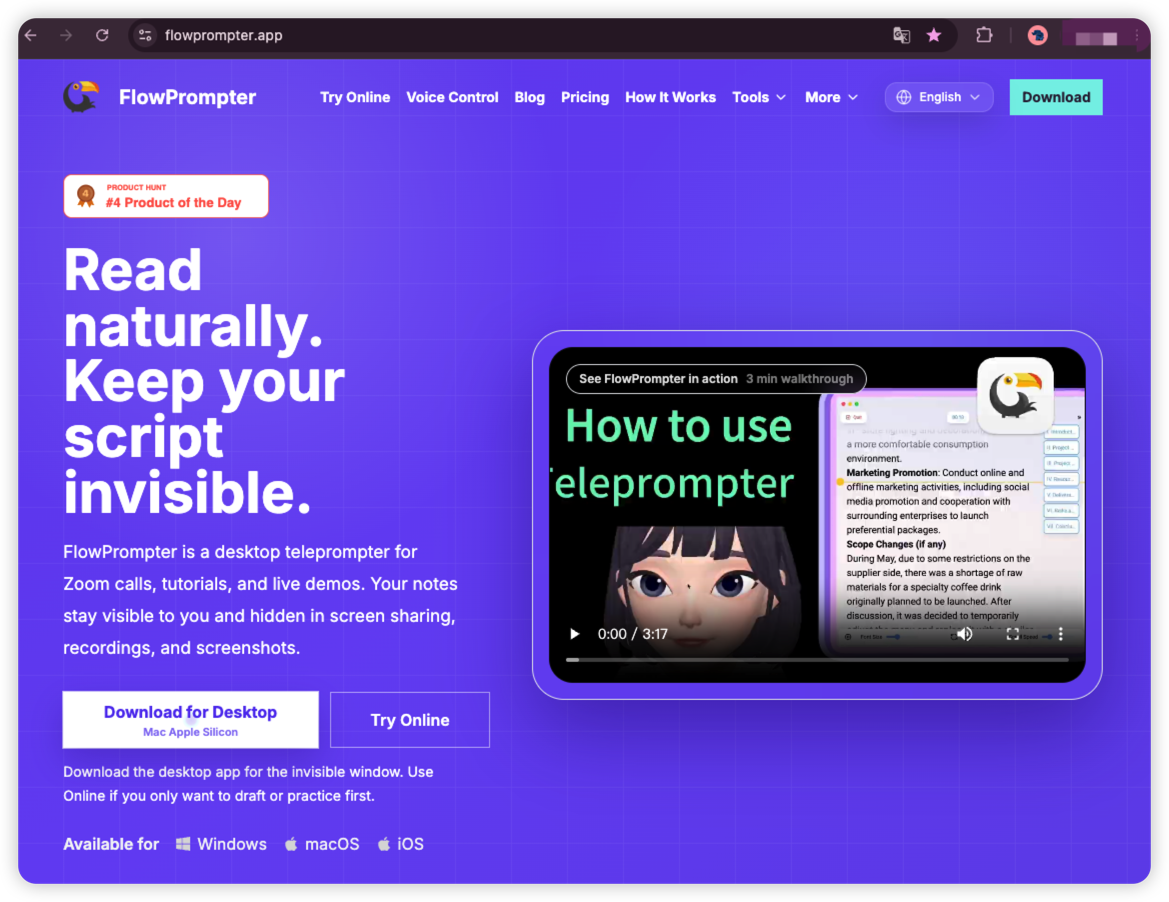Seek on the video progress bar
Screen dimensions: 1169x902
(x=816, y=660)
